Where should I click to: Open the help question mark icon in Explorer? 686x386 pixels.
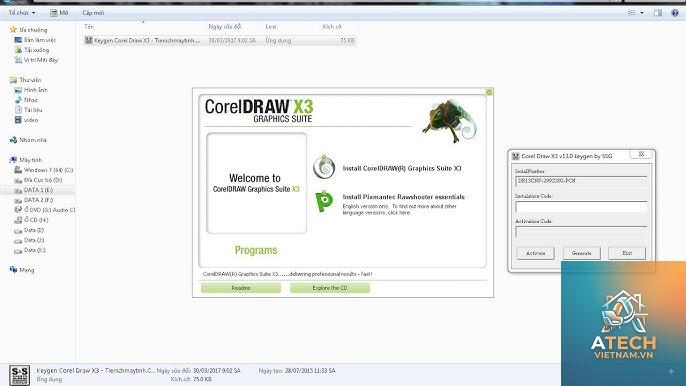(x=675, y=13)
